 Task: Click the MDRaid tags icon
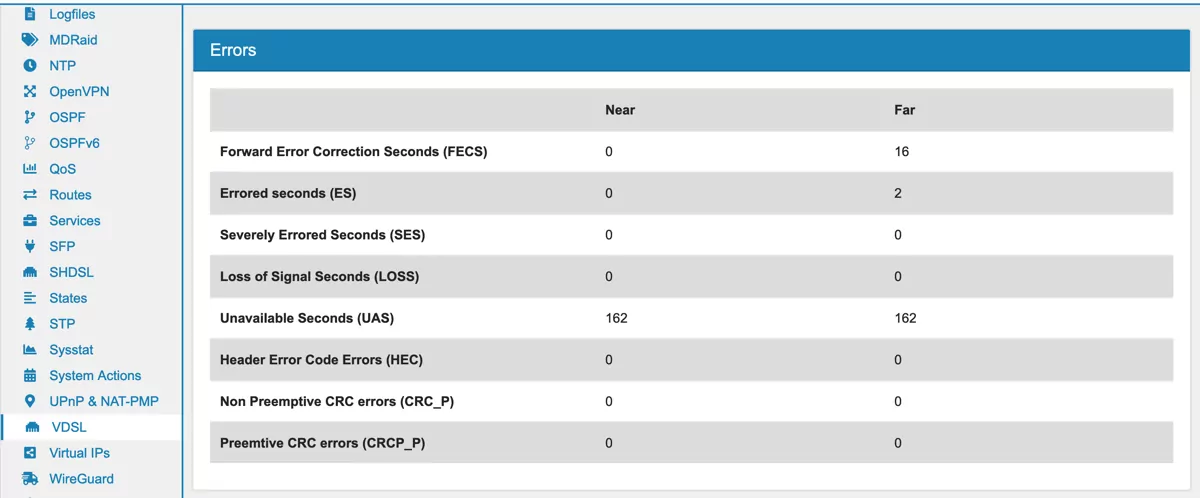(x=30, y=40)
